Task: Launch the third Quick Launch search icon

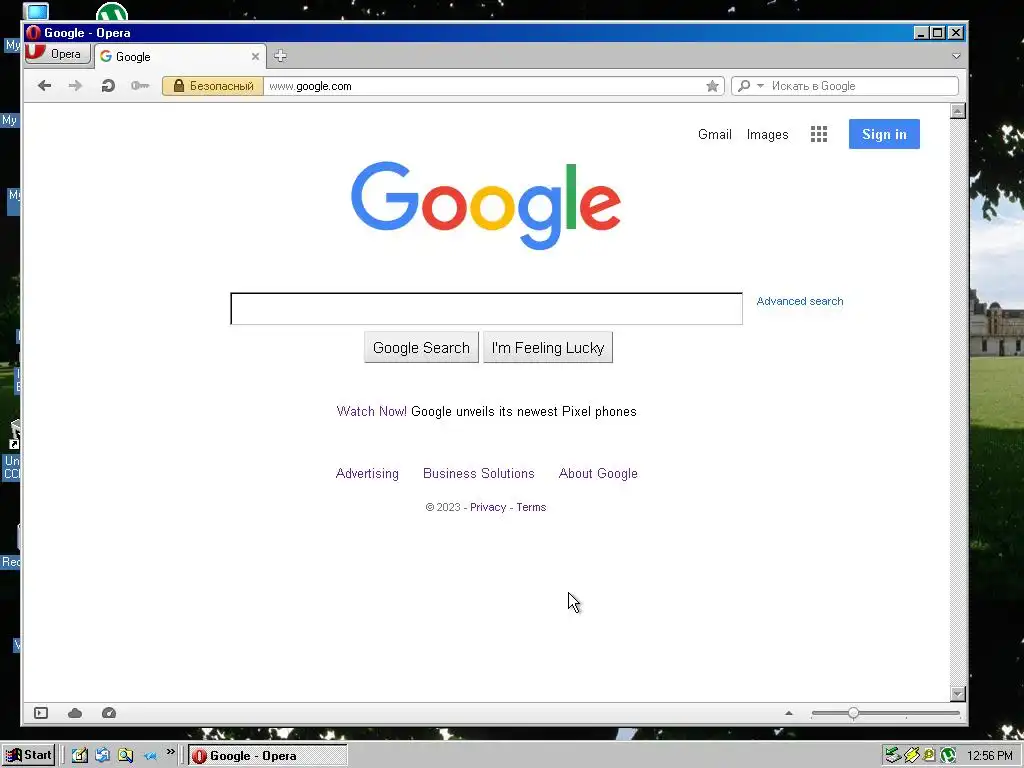Action: [125, 756]
